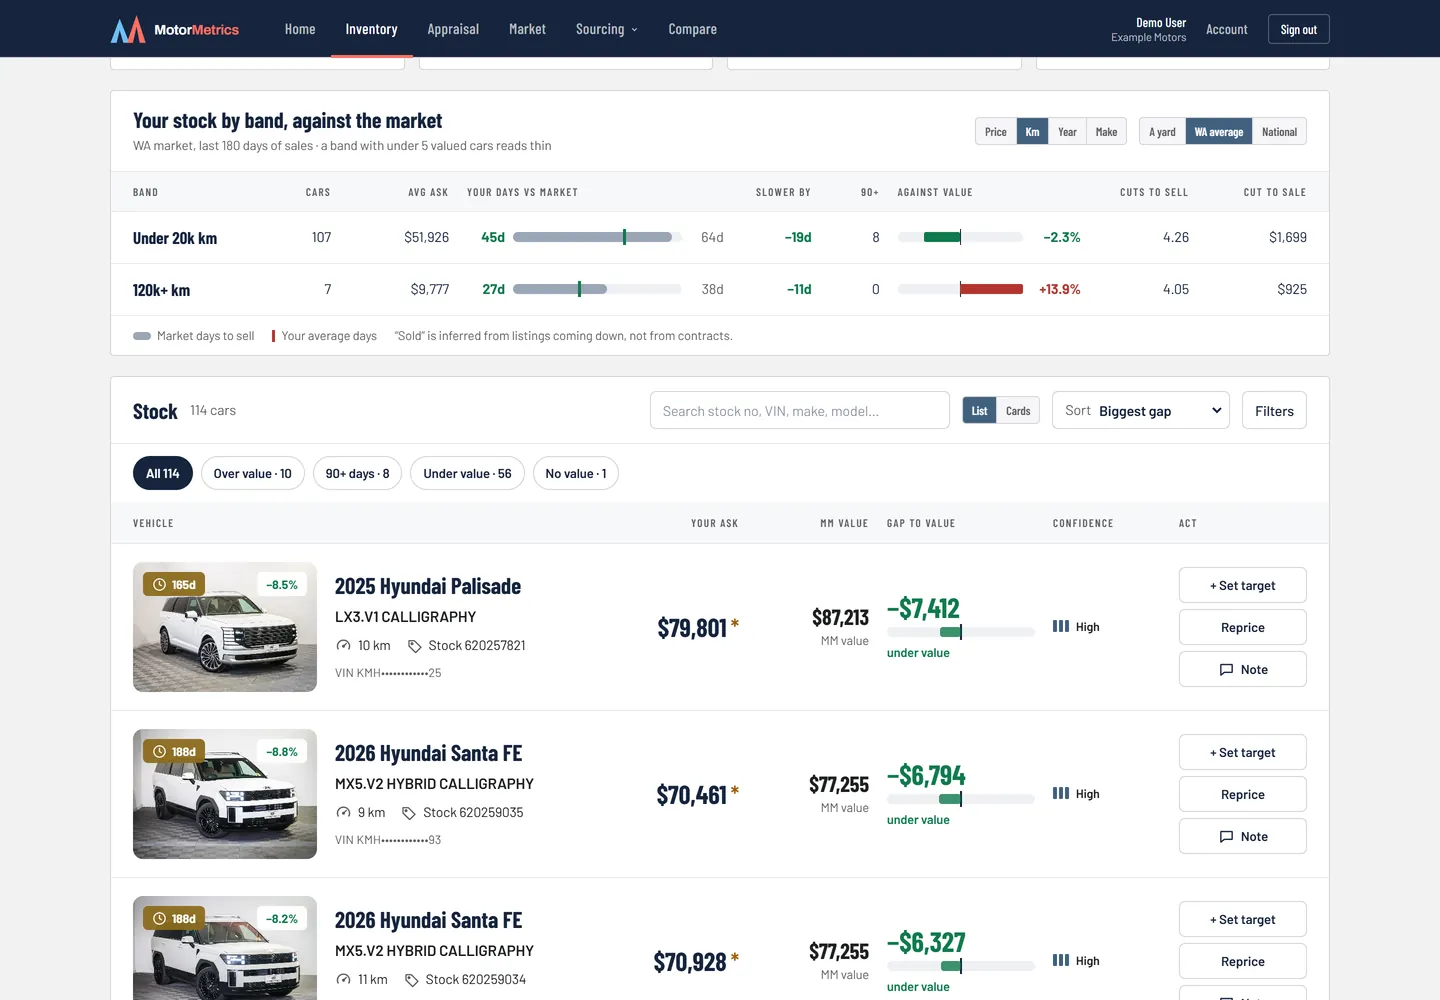
Task: Click the confidence bars icon for the $70,928 Santa FE
Action: click(x=1061, y=961)
